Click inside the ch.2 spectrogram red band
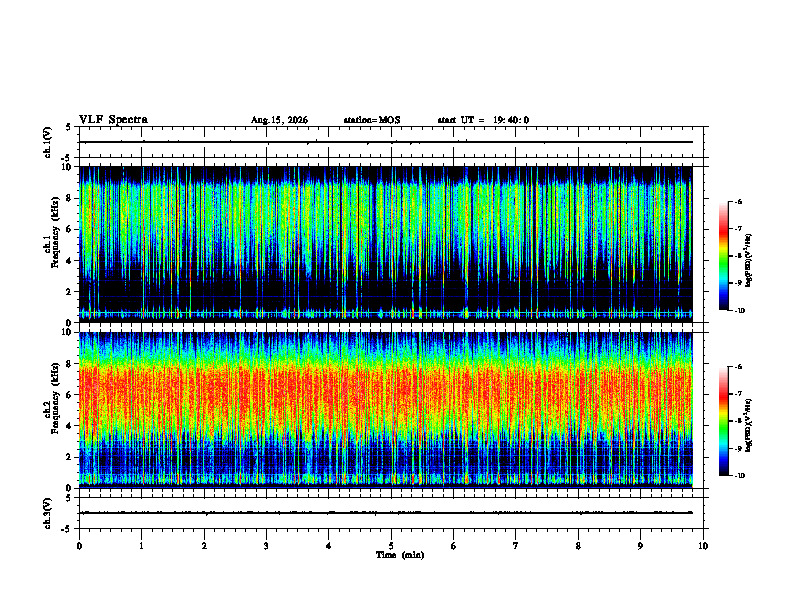 tap(386, 394)
